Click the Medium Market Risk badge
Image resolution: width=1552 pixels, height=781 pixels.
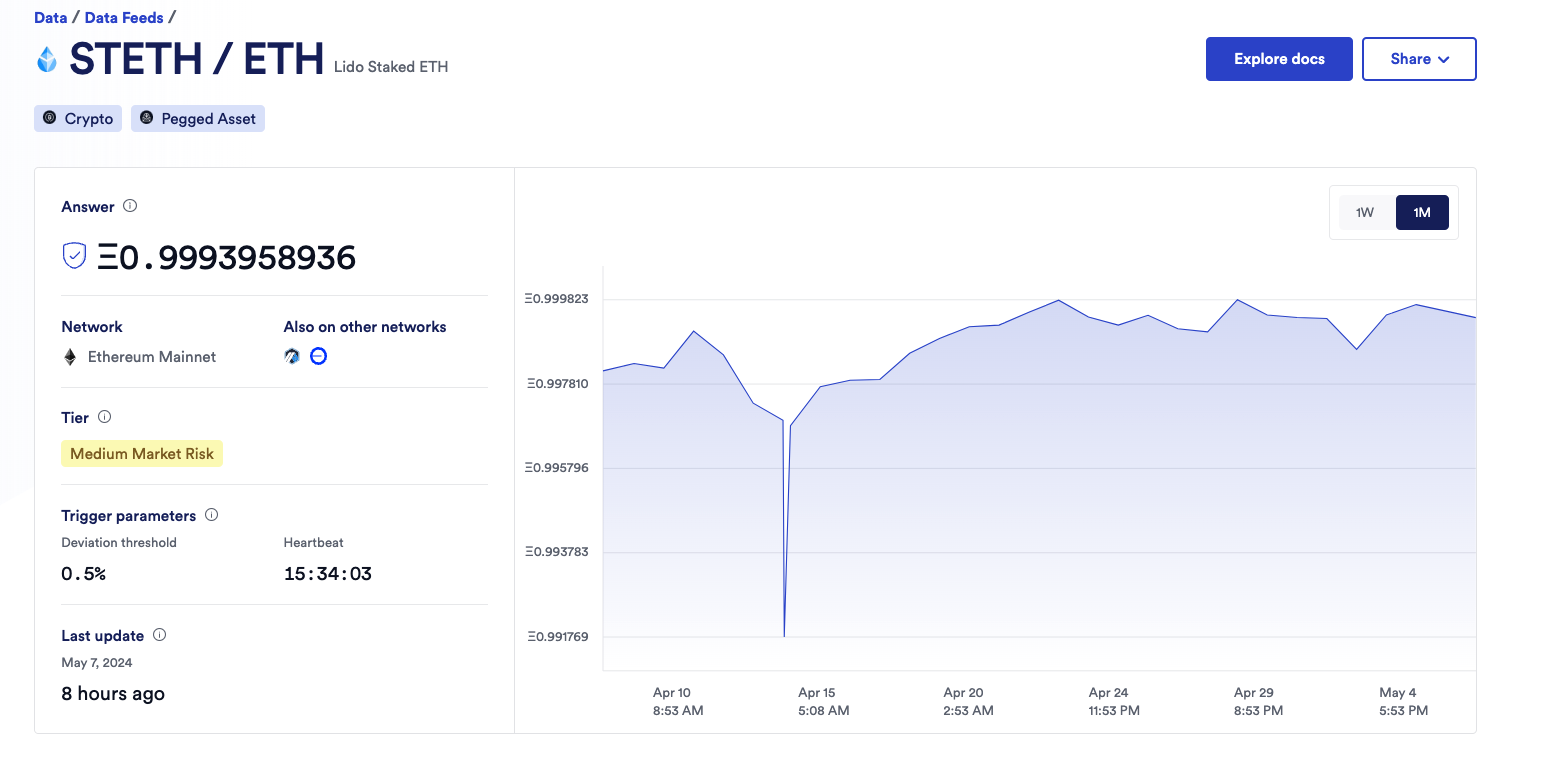click(x=142, y=454)
